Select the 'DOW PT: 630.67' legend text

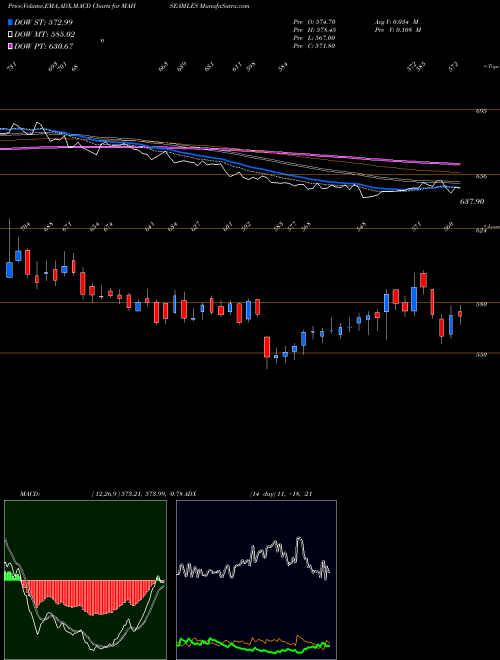click(44, 46)
